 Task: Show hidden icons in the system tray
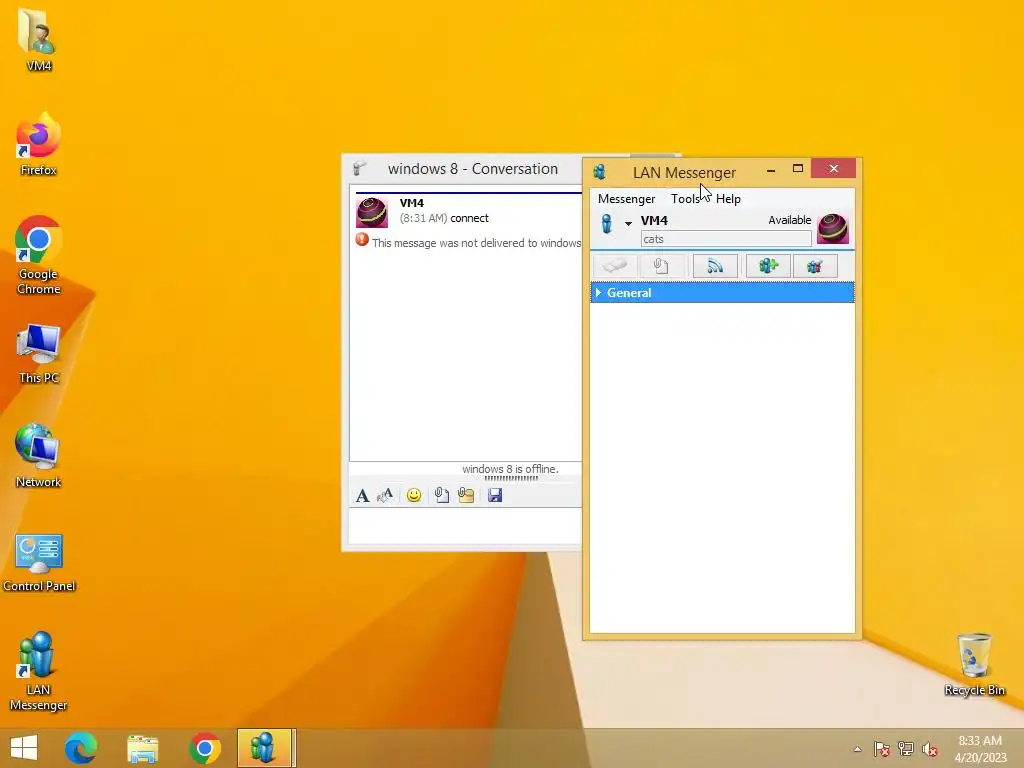(857, 749)
